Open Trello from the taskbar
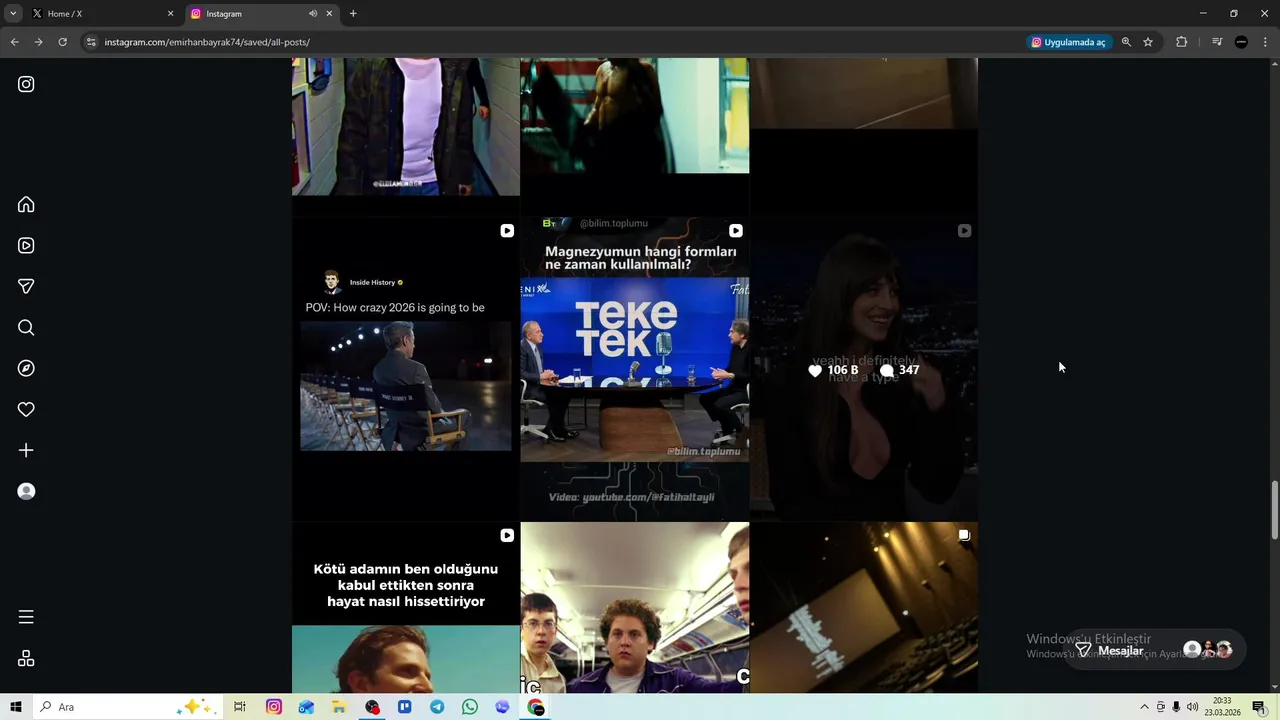 pos(405,707)
